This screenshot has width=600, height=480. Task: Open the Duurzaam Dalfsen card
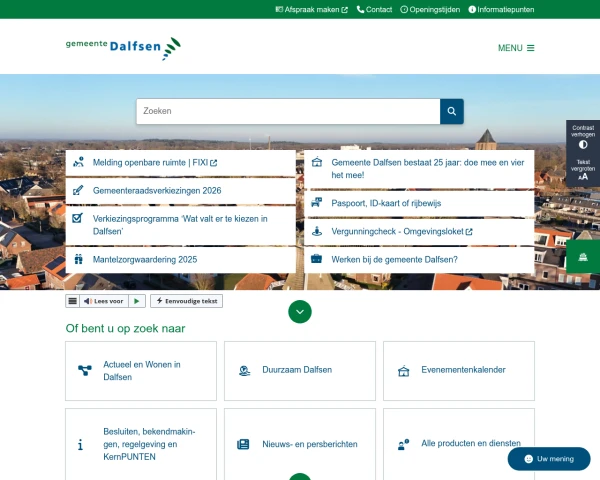[x=300, y=371]
